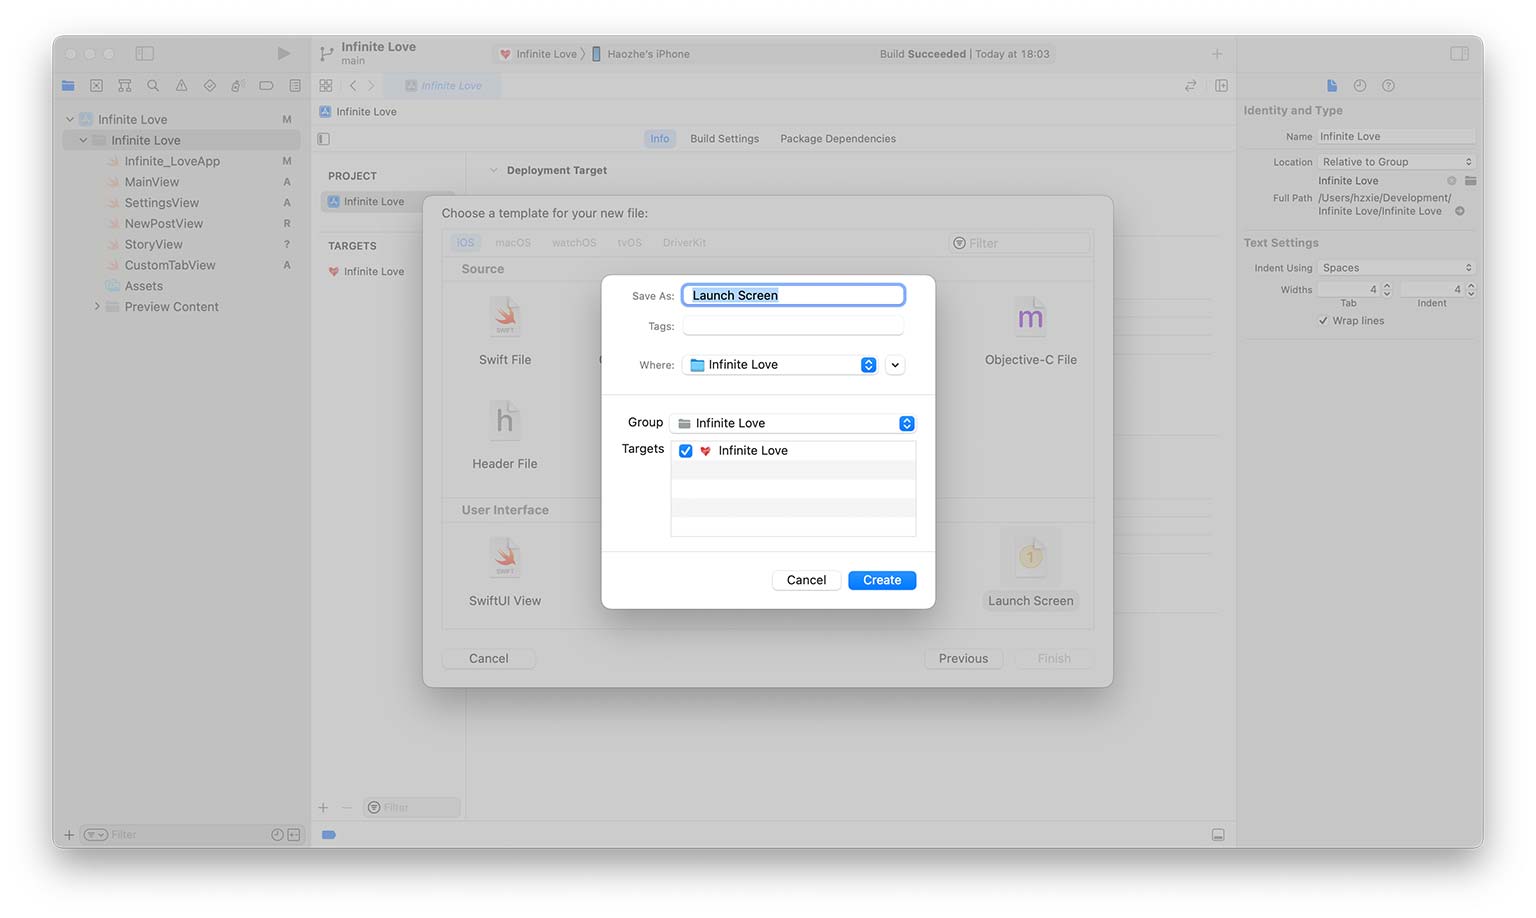The width and height of the screenshot is (1536, 918).
Task: Select MainView in the navigator
Action: tap(152, 182)
